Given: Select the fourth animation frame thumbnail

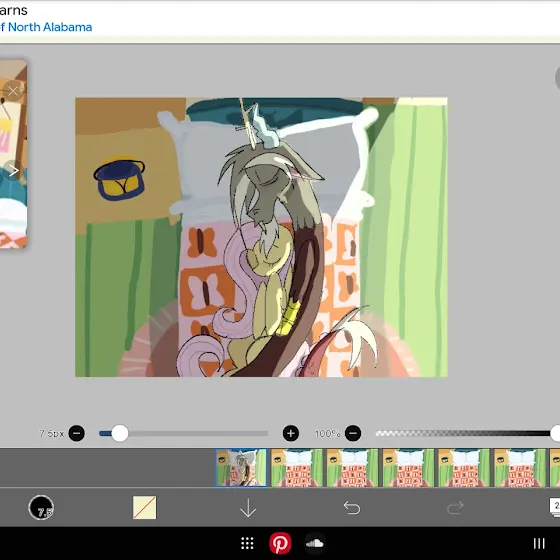Looking at the screenshot, I should [408, 468].
